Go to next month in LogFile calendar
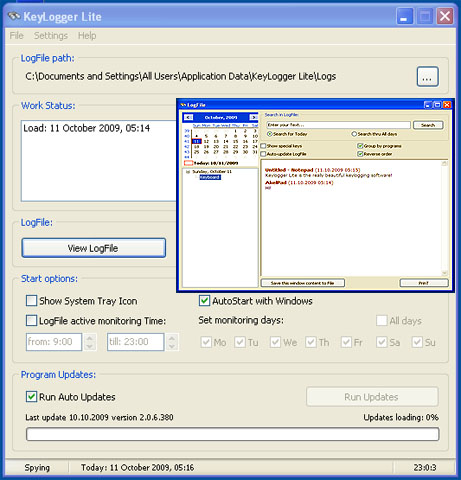Viewport: 461px width, 480px height. pos(253,117)
